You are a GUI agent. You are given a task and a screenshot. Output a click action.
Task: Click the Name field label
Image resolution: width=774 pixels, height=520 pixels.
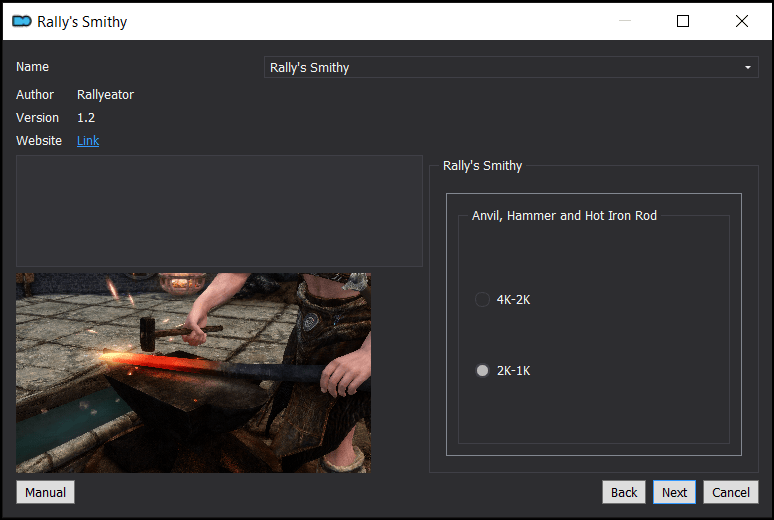click(x=32, y=67)
